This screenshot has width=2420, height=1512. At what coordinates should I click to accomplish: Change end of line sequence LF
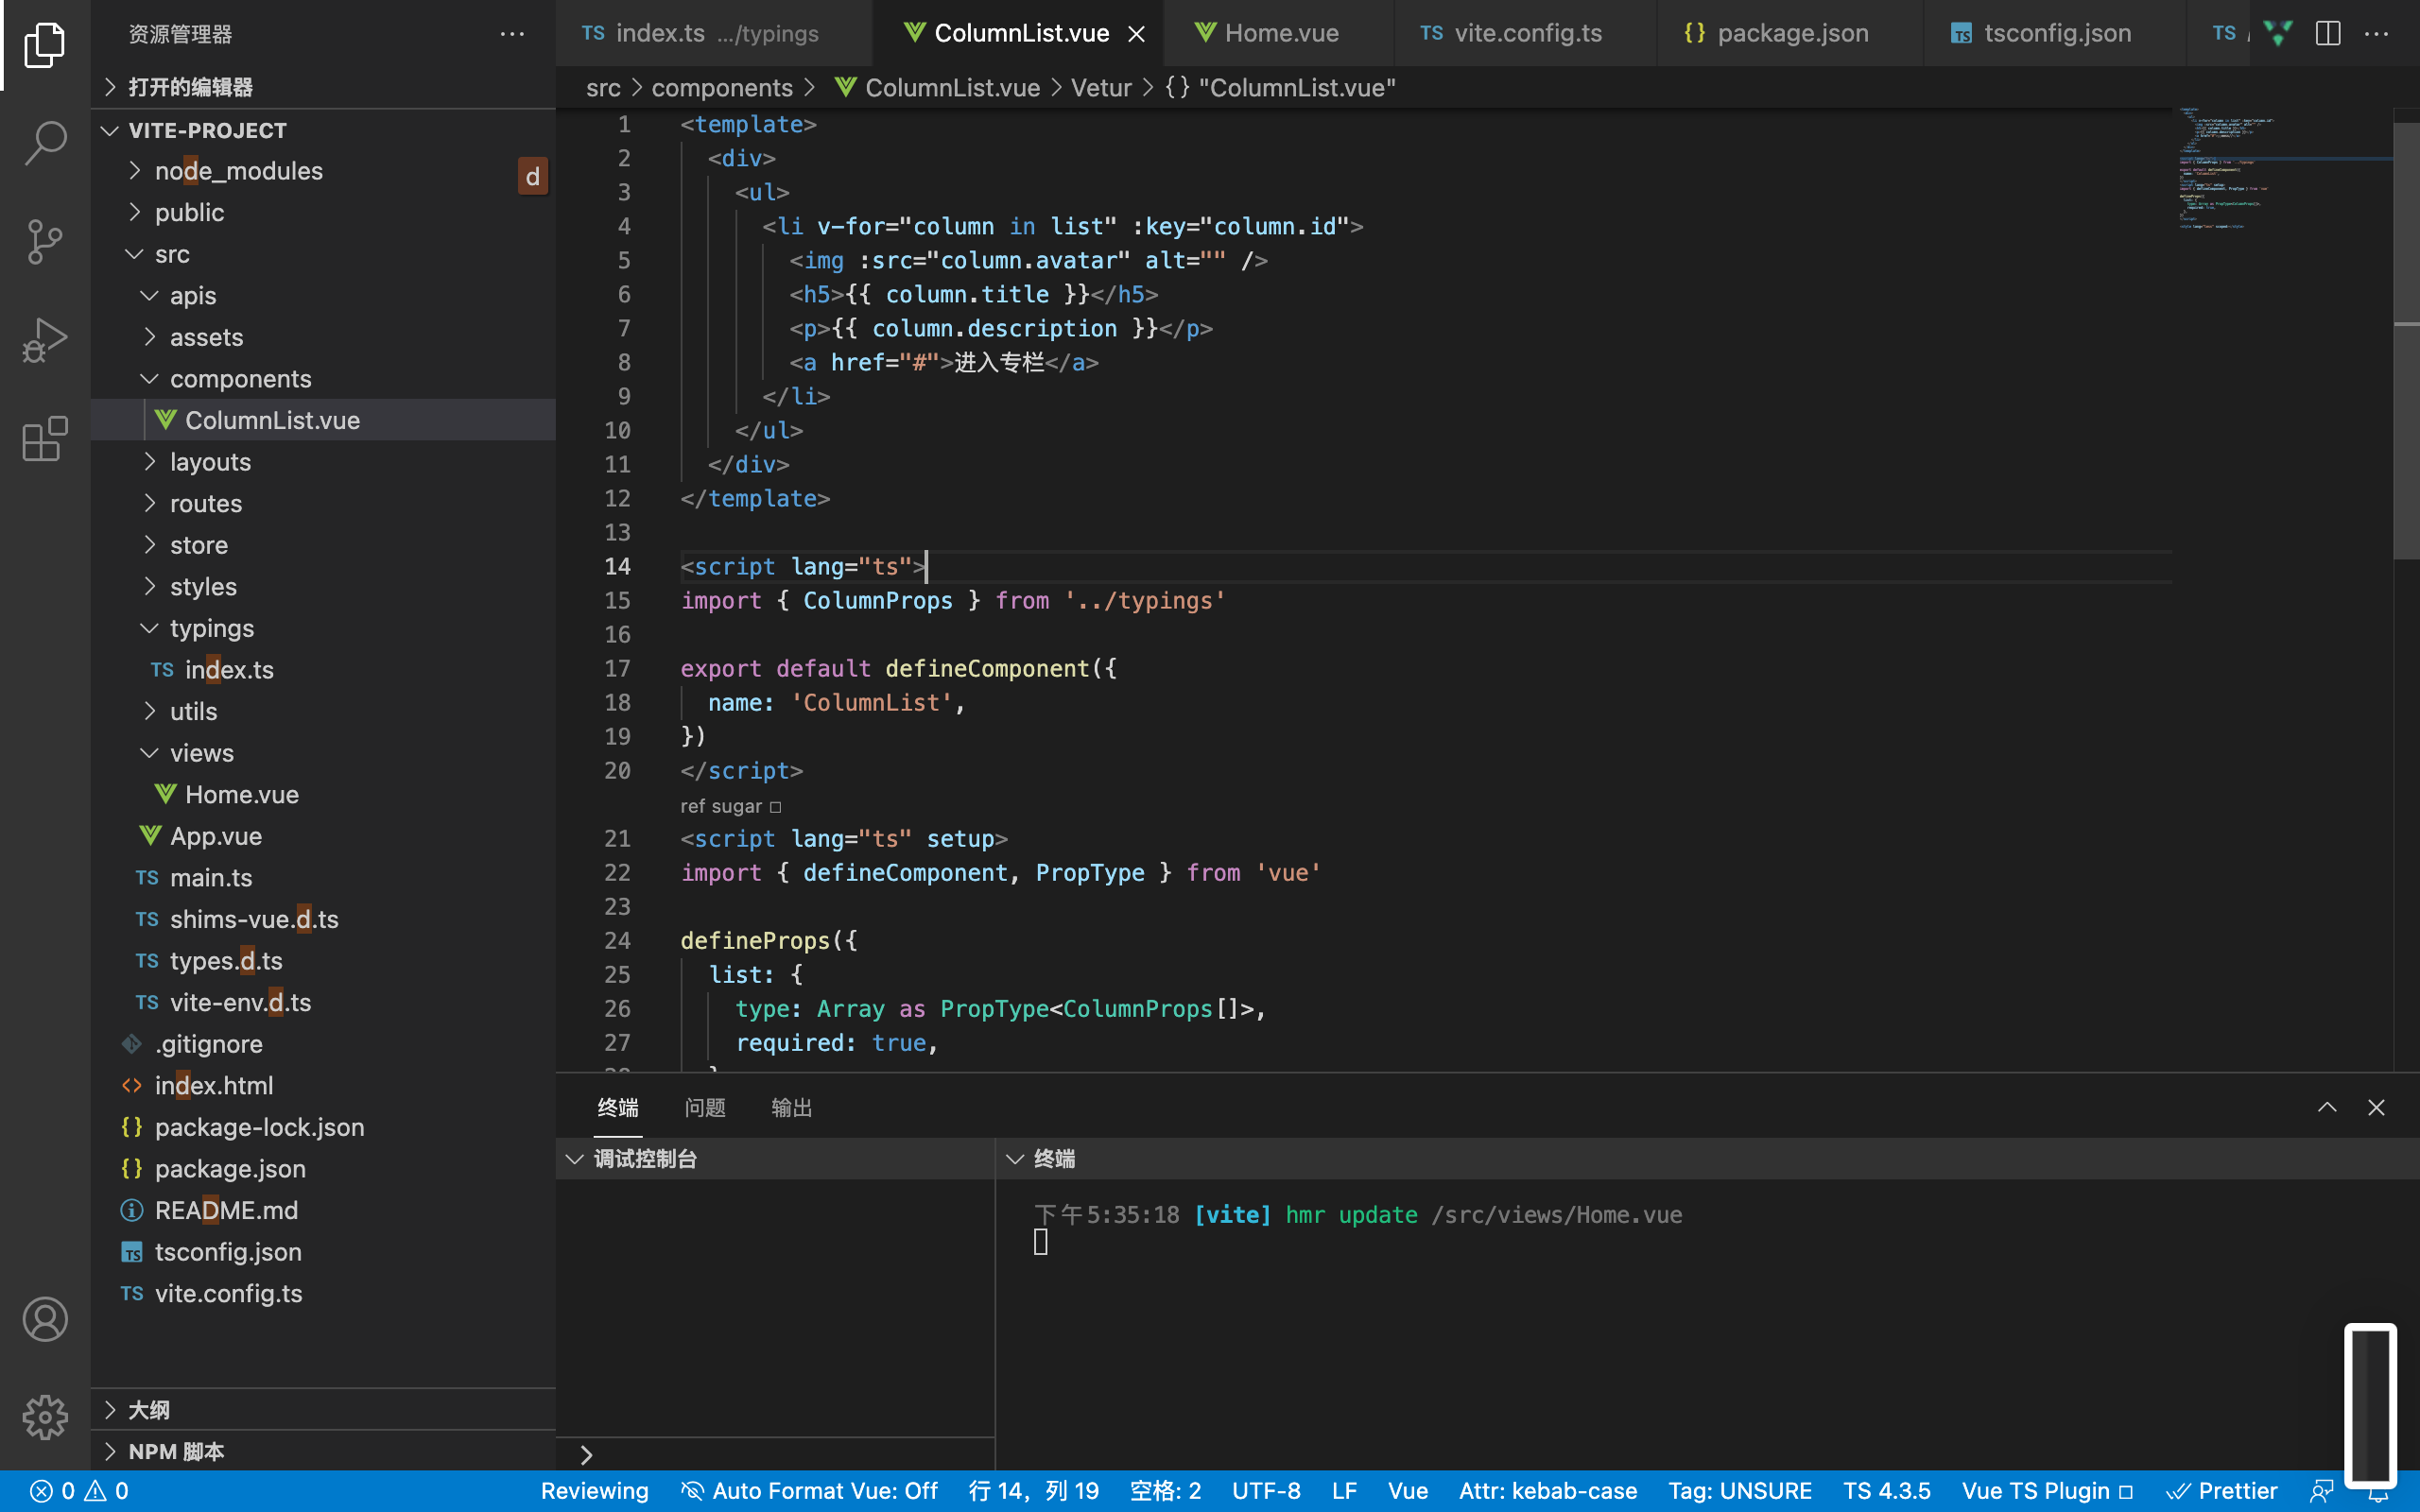coord(1344,1491)
